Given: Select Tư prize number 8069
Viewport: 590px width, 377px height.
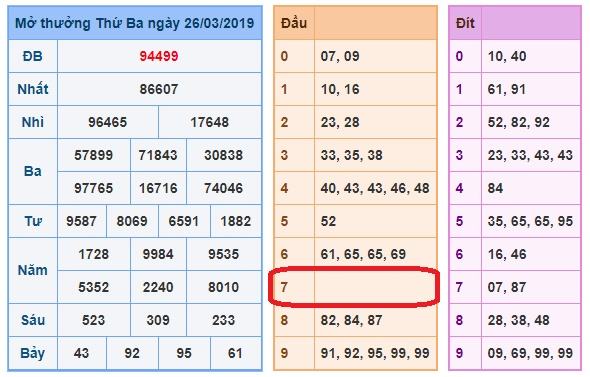Looking at the screenshot, I should click(132, 221).
